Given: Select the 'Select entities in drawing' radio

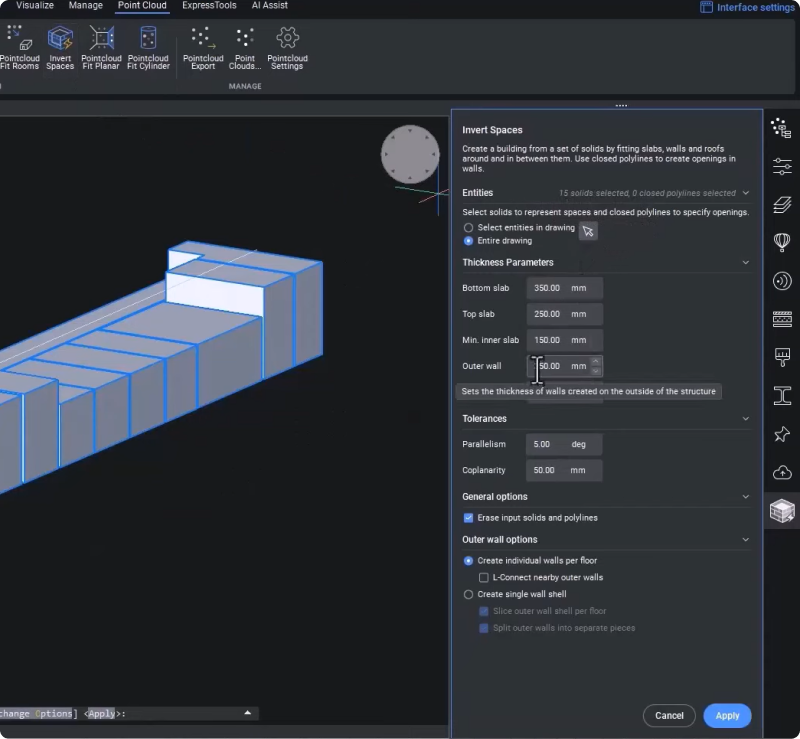Looking at the screenshot, I should tap(468, 228).
